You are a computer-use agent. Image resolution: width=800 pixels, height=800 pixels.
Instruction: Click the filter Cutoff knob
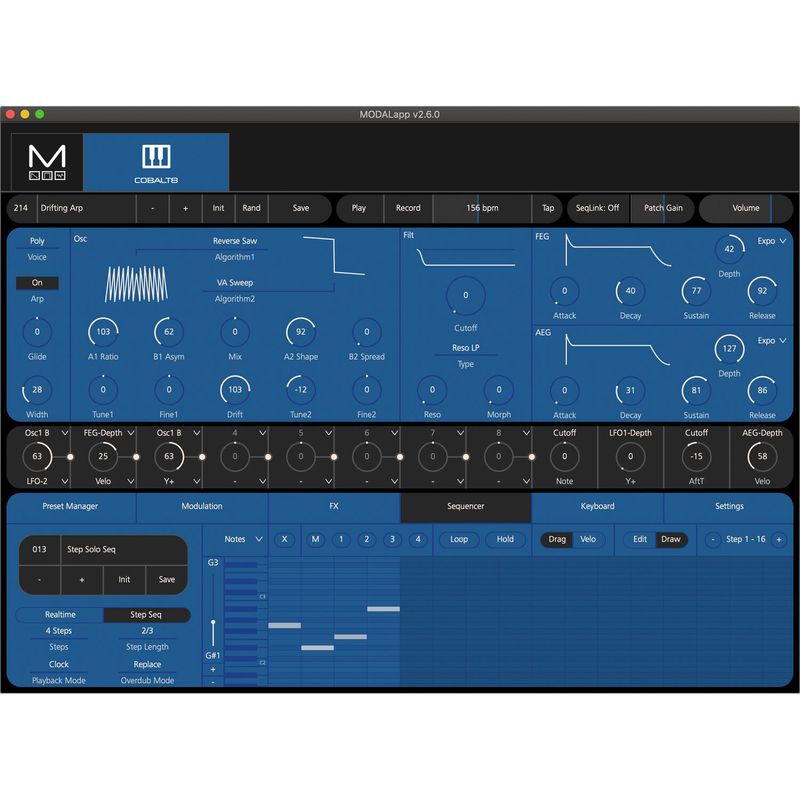click(465, 295)
